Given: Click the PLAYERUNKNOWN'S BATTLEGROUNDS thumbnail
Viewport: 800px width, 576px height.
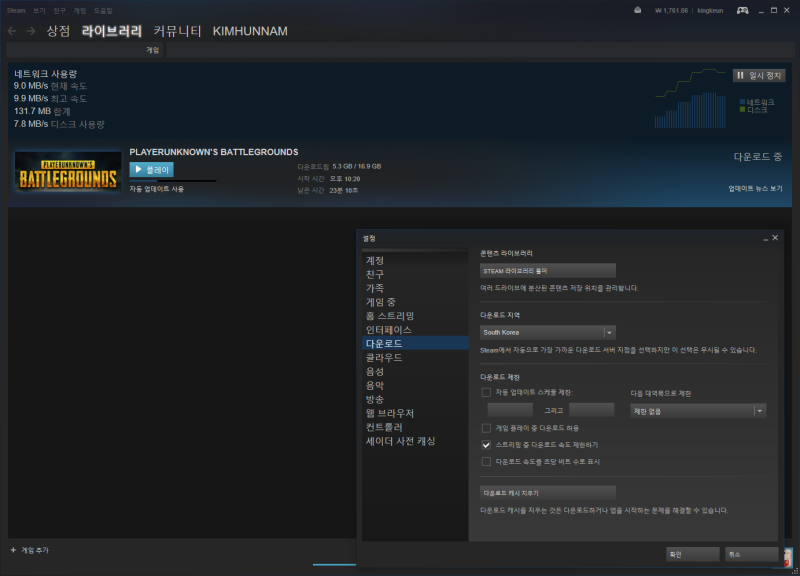Looking at the screenshot, I should click(68, 171).
